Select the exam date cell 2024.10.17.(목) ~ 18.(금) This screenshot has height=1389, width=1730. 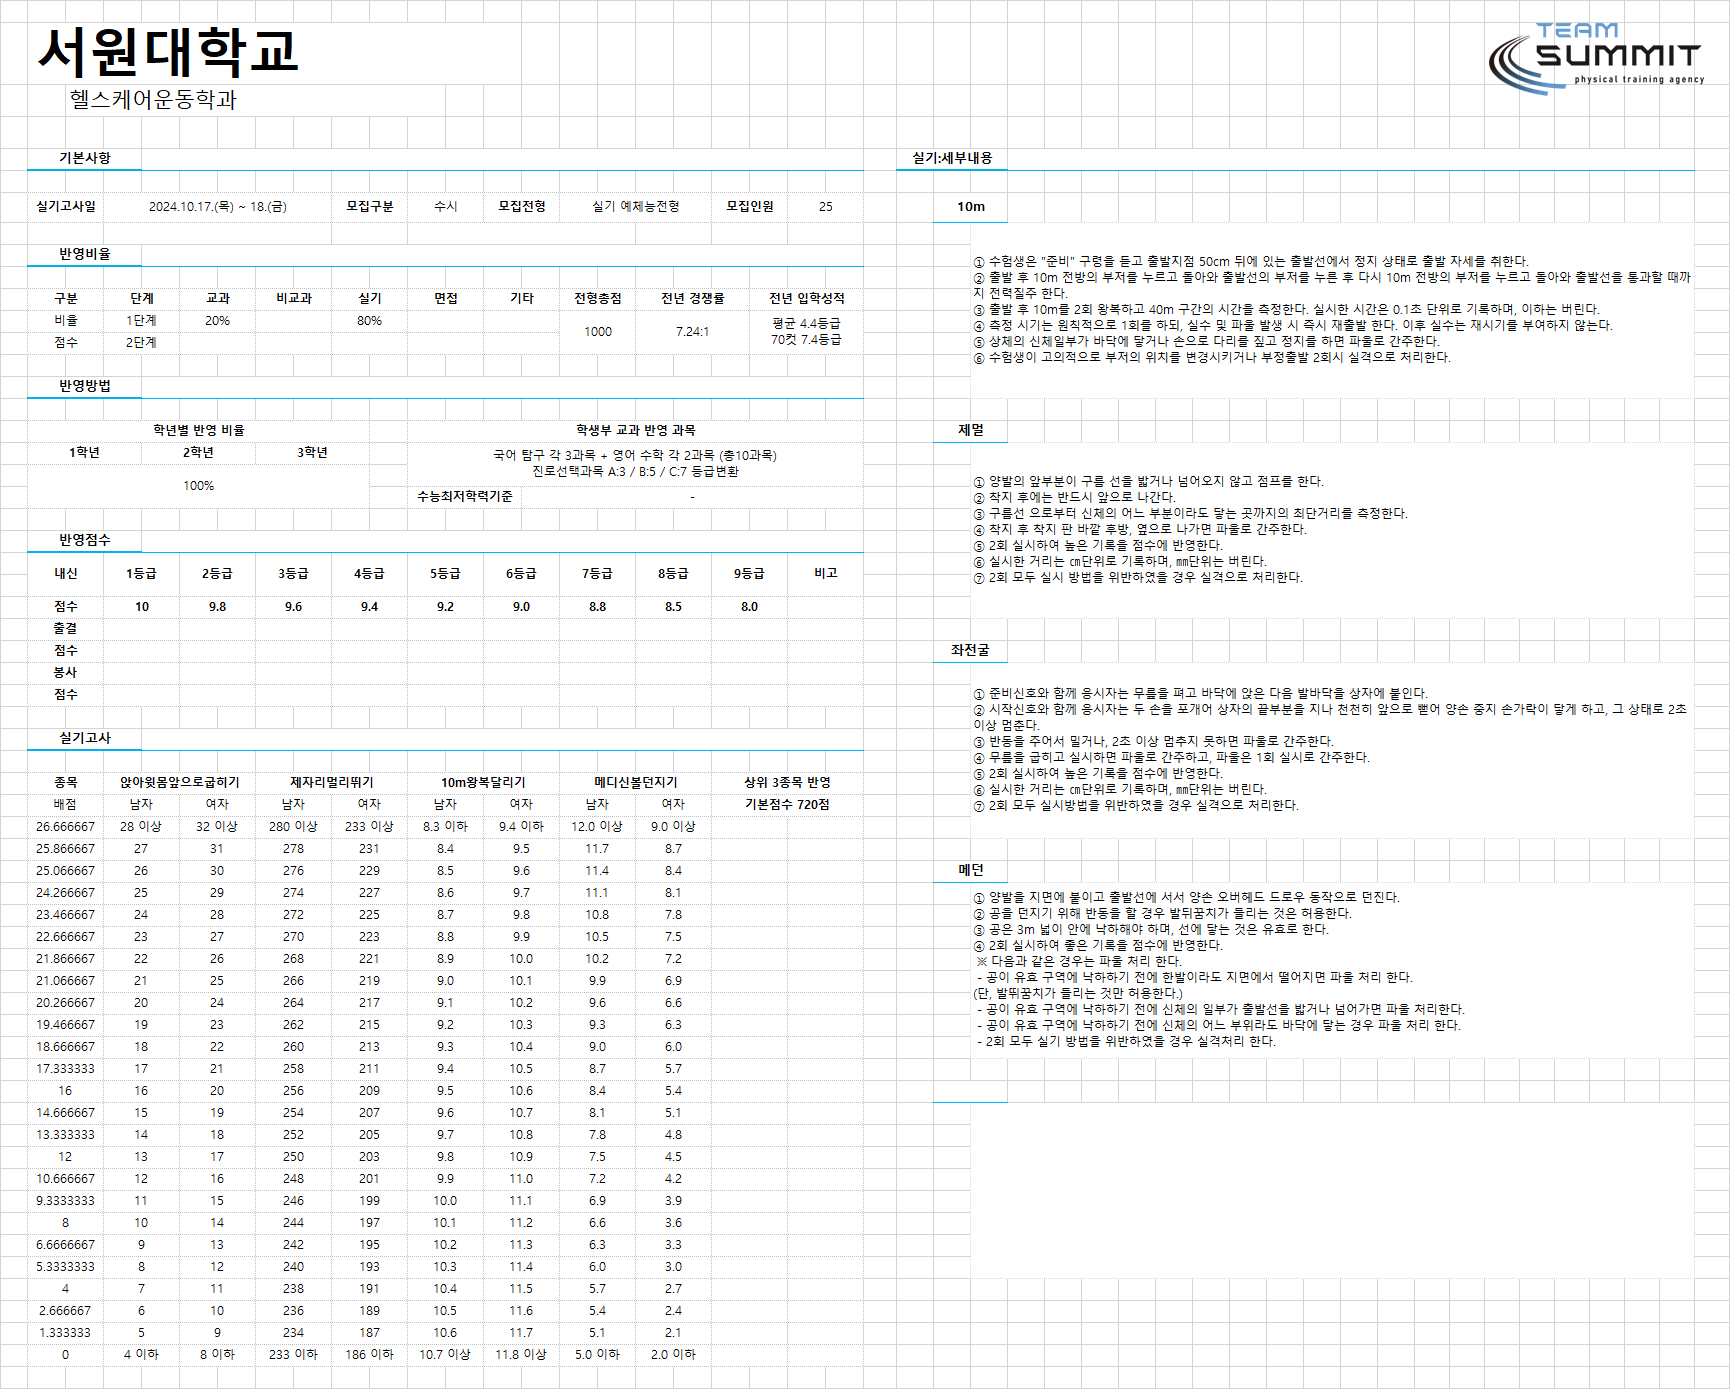click(218, 207)
